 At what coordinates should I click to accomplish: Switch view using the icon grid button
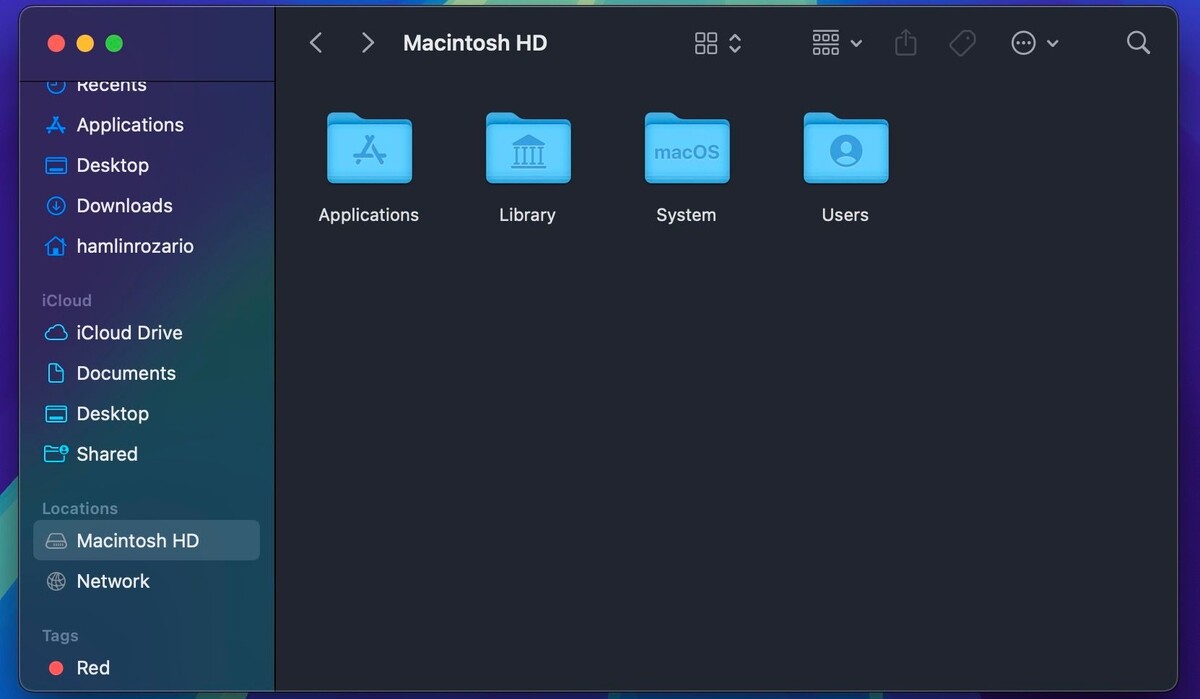(x=718, y=43)
